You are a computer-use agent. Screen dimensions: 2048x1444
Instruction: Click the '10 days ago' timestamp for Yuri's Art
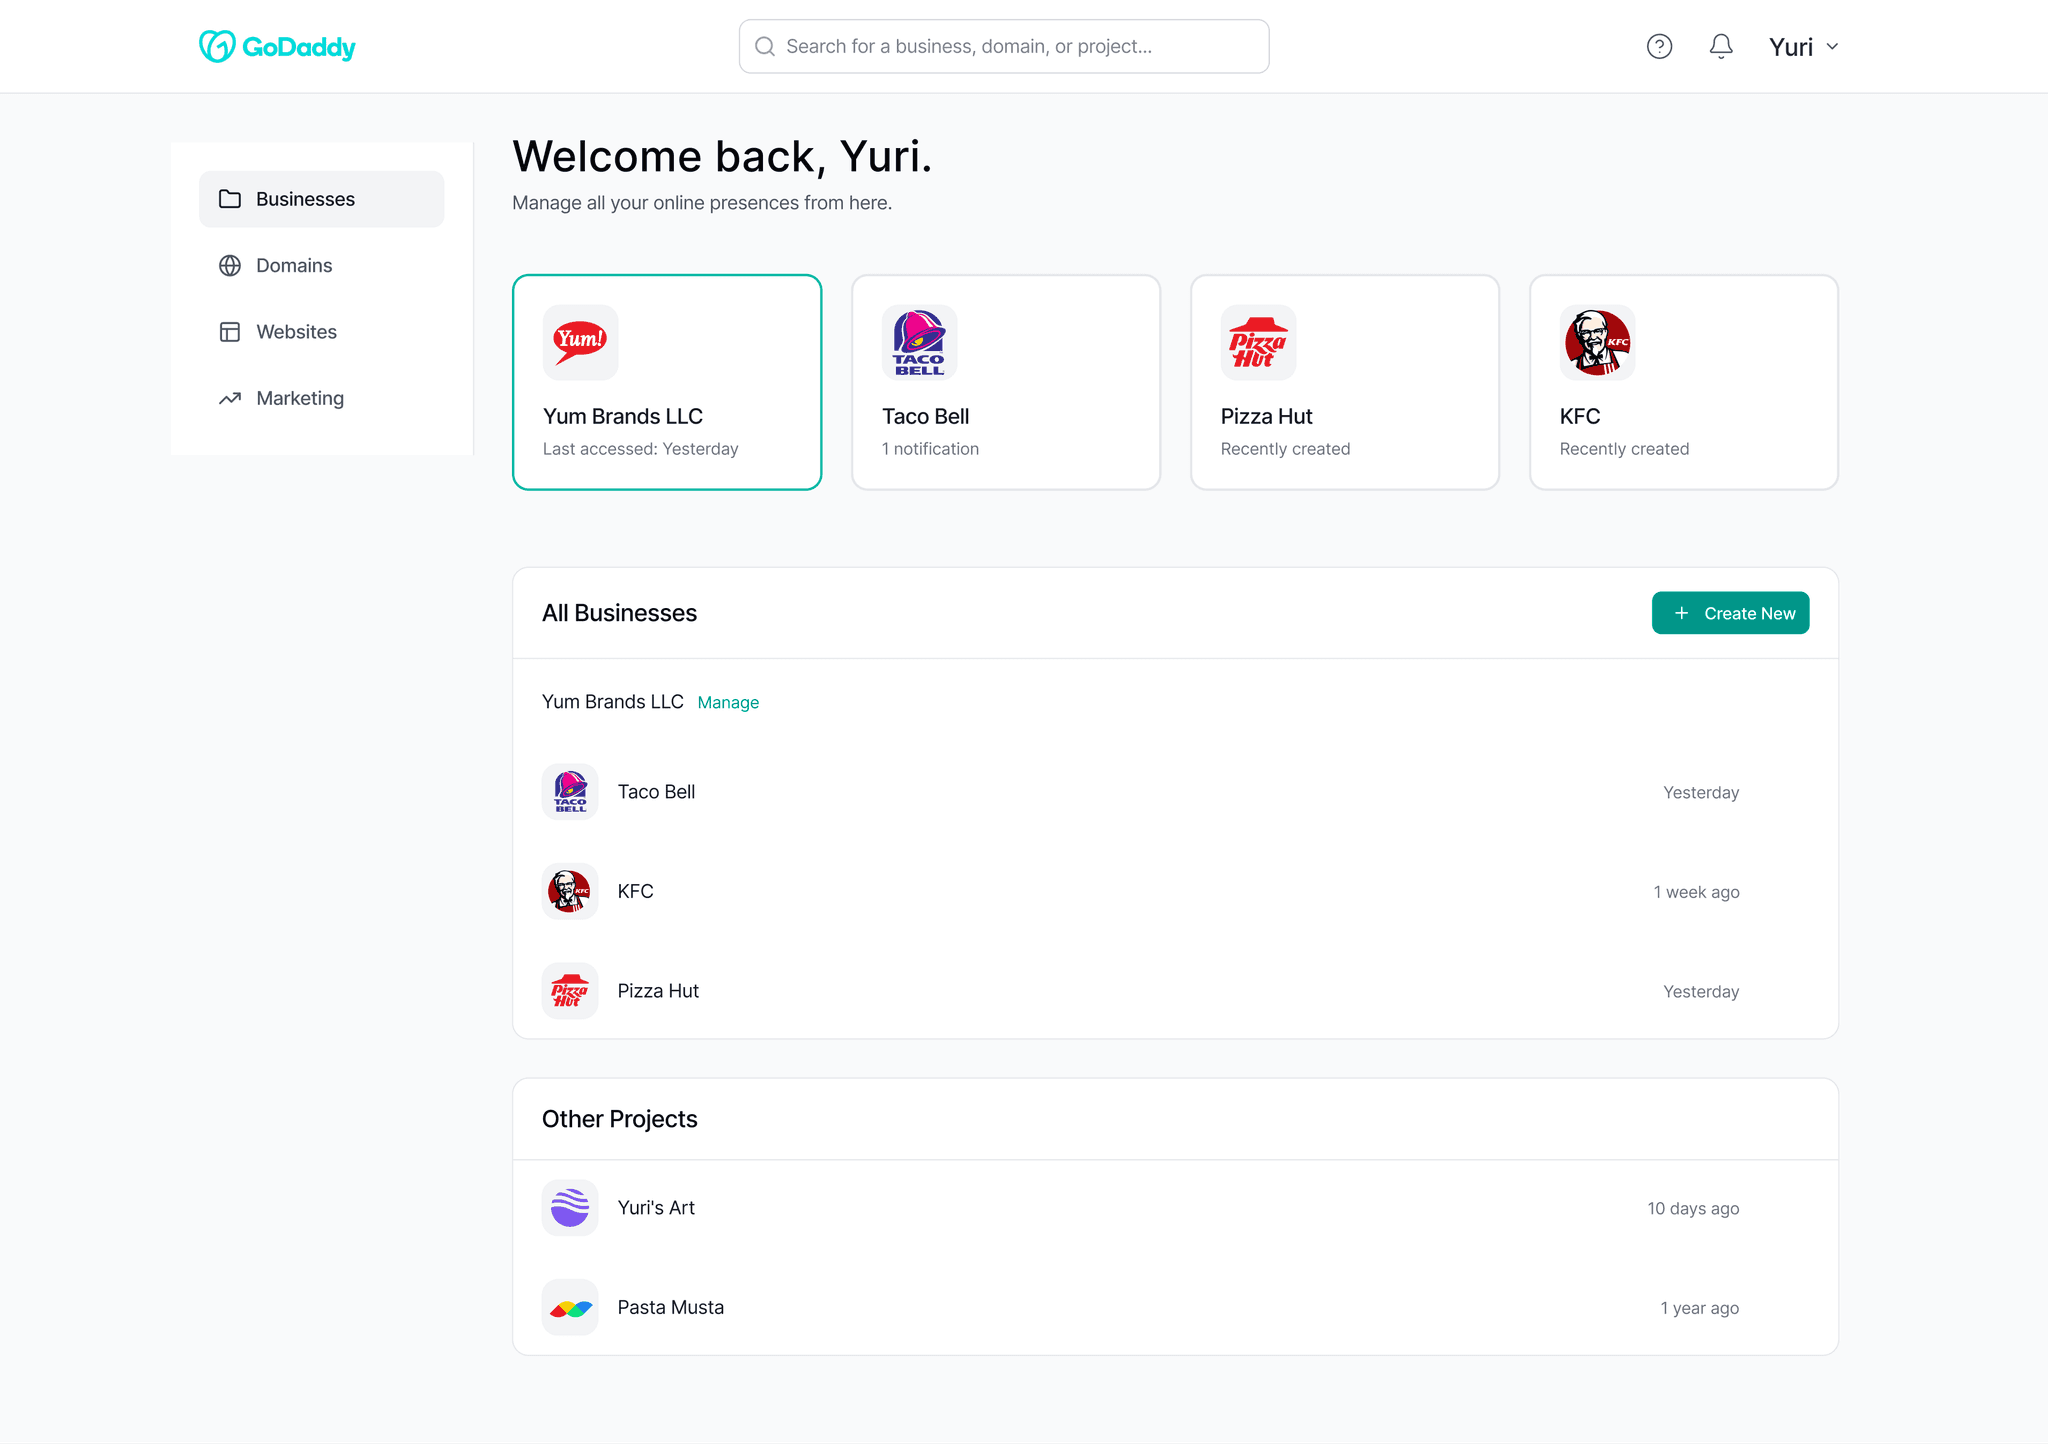[1693, 1209]
